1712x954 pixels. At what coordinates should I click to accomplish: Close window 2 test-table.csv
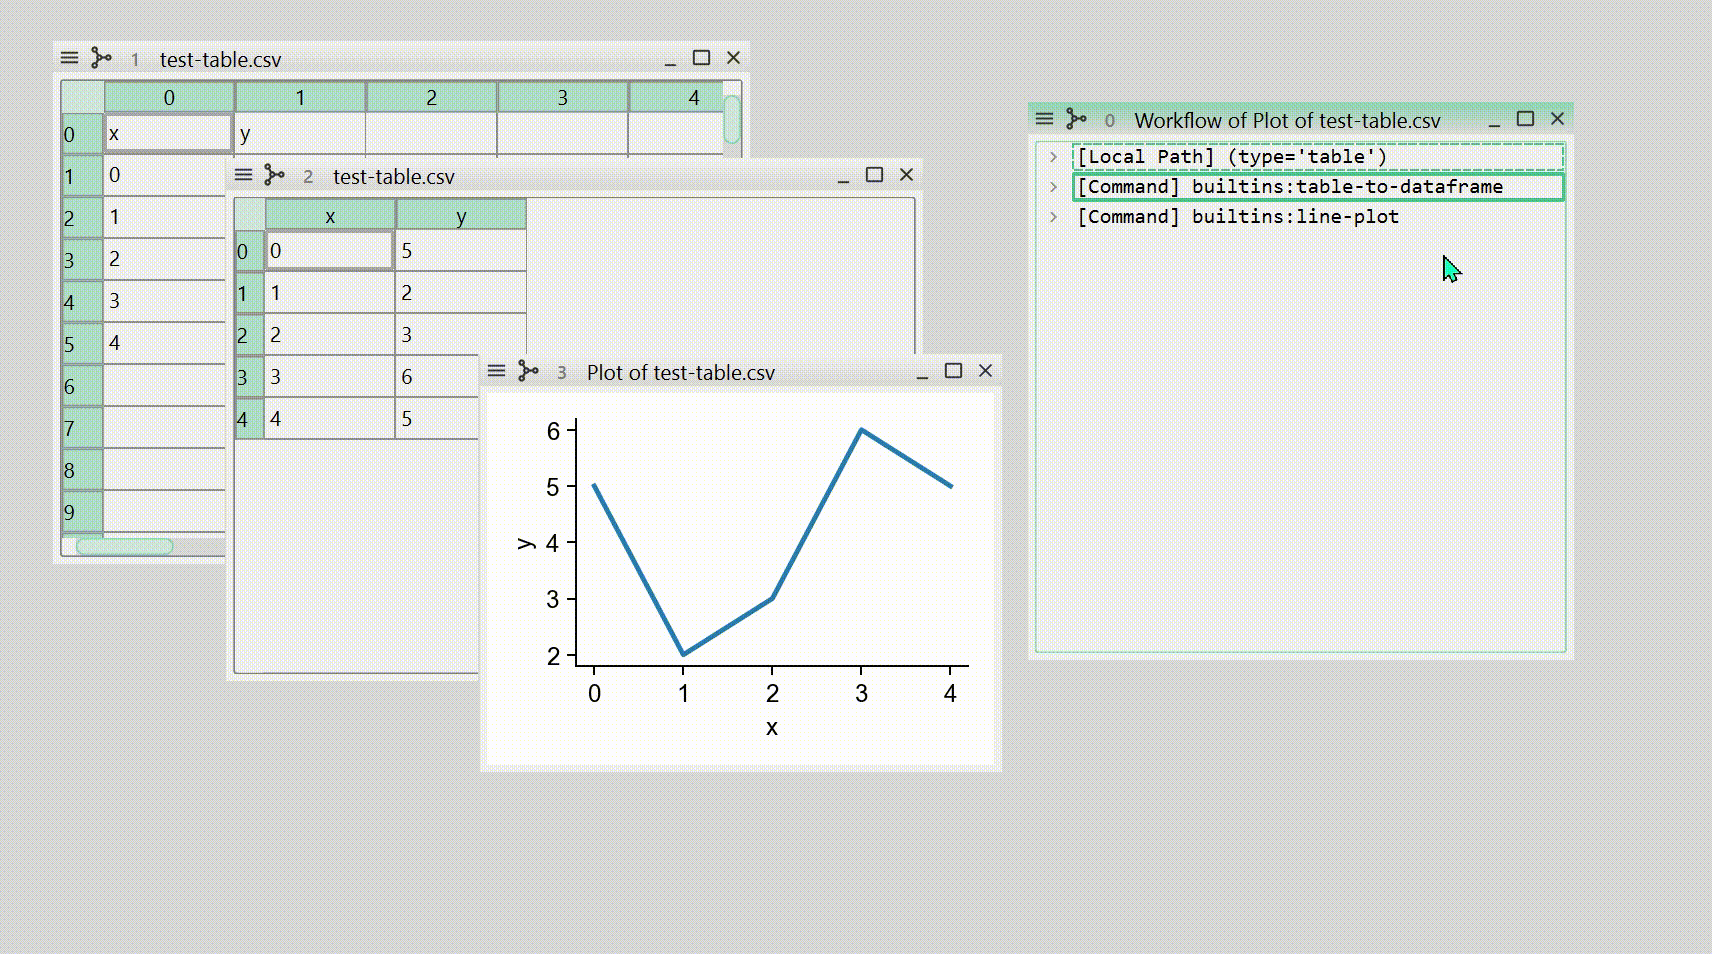906,175
